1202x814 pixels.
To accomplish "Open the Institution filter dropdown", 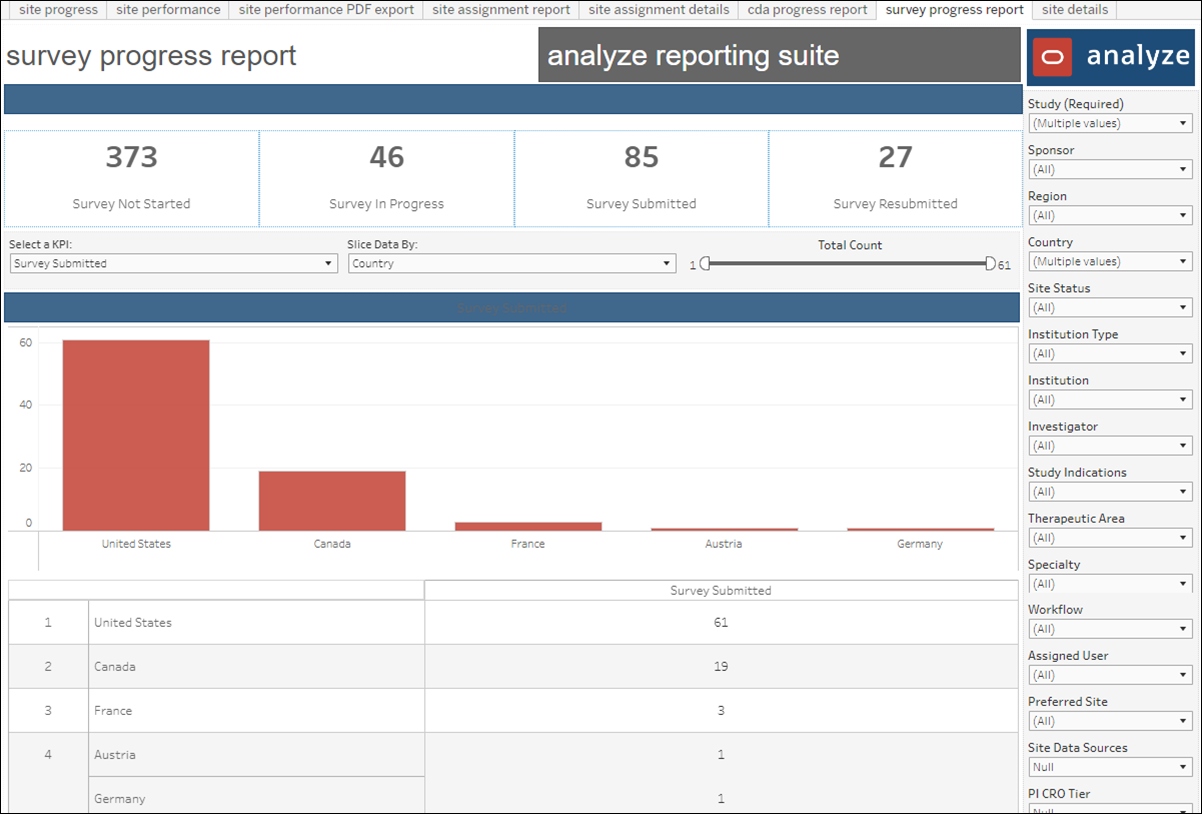I will point(1110,399).
